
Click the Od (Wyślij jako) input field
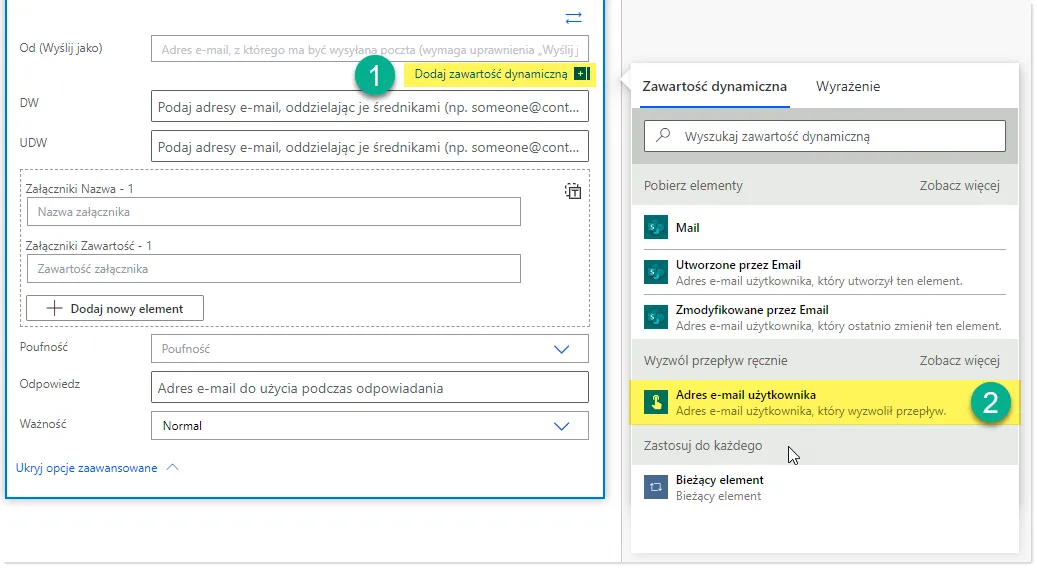point(369,48)
